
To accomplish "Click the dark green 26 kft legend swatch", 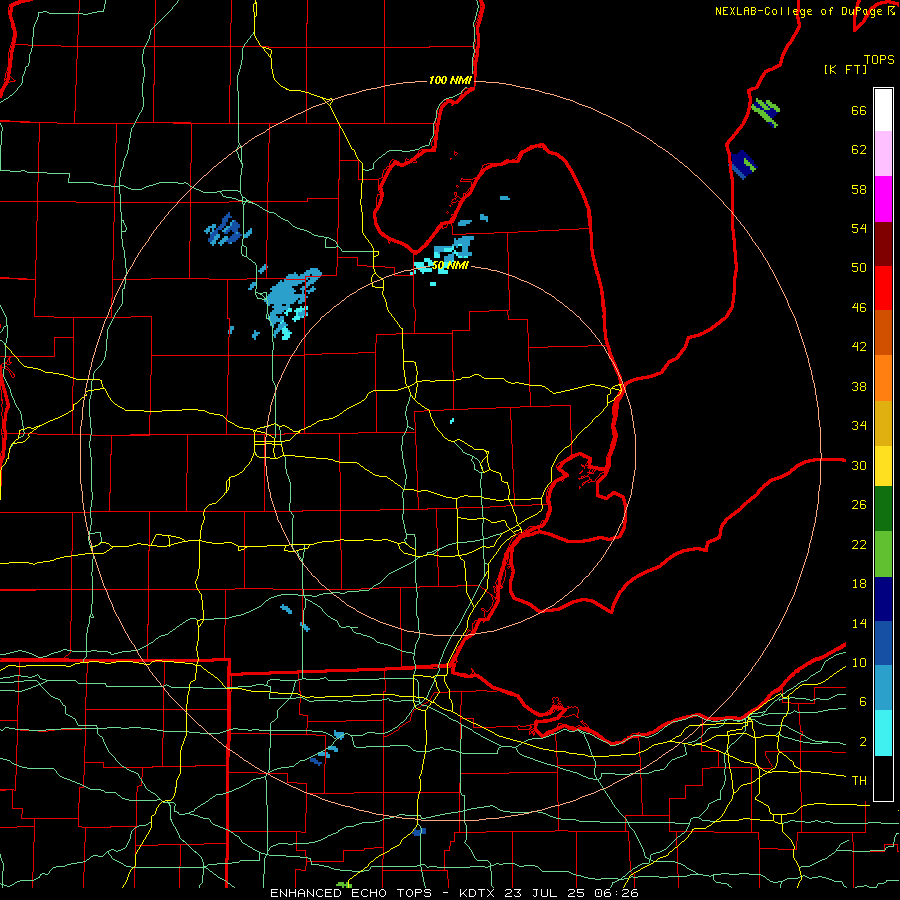I will (x=883, y=509).
